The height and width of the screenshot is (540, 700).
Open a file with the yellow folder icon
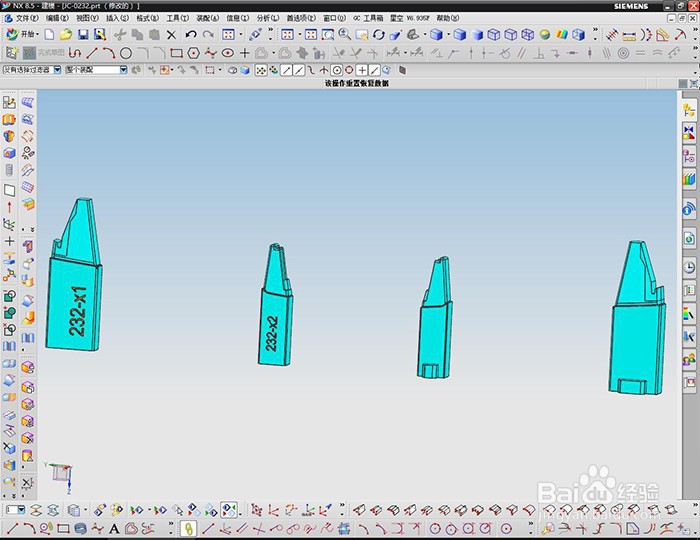click(66, 34)
